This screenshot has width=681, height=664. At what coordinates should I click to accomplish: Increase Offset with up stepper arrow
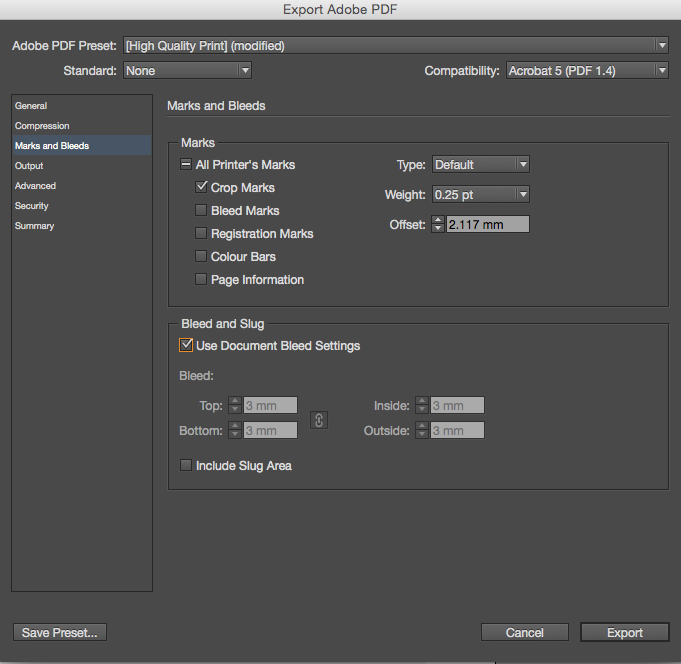tap(438, 220)
